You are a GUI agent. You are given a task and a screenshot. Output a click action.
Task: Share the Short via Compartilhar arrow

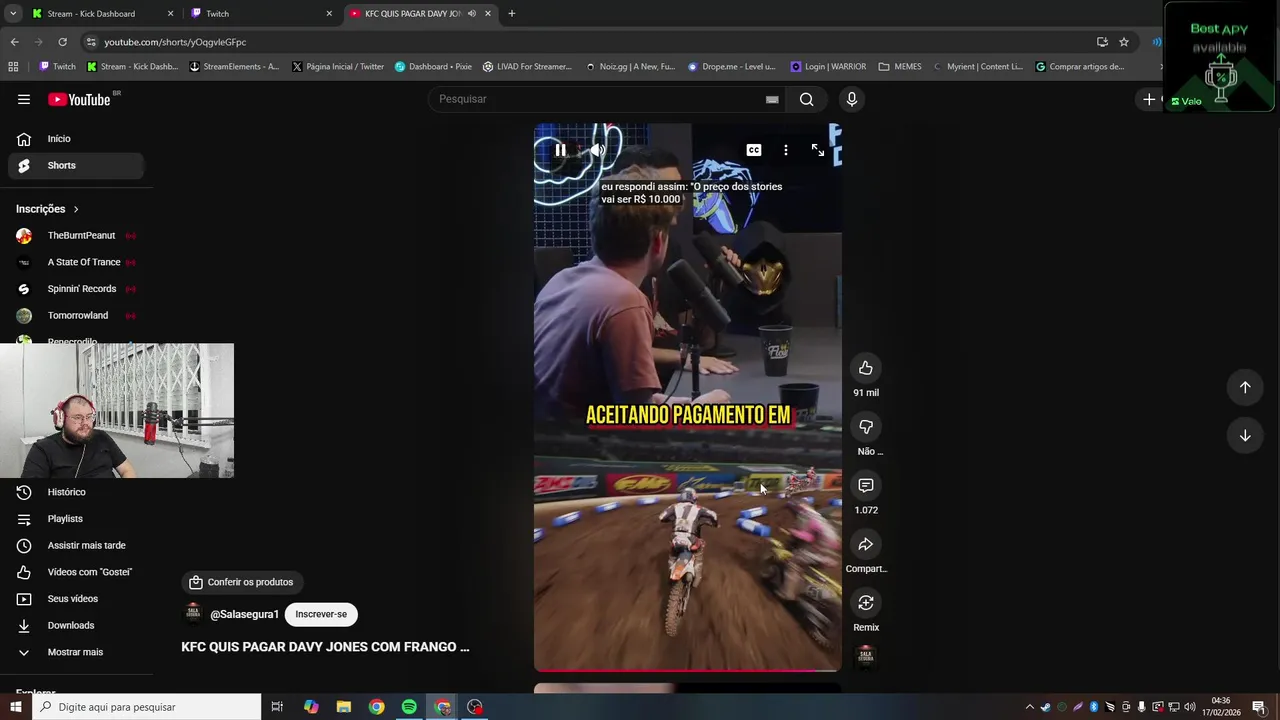pyautogui.click(x=866, y=544)
